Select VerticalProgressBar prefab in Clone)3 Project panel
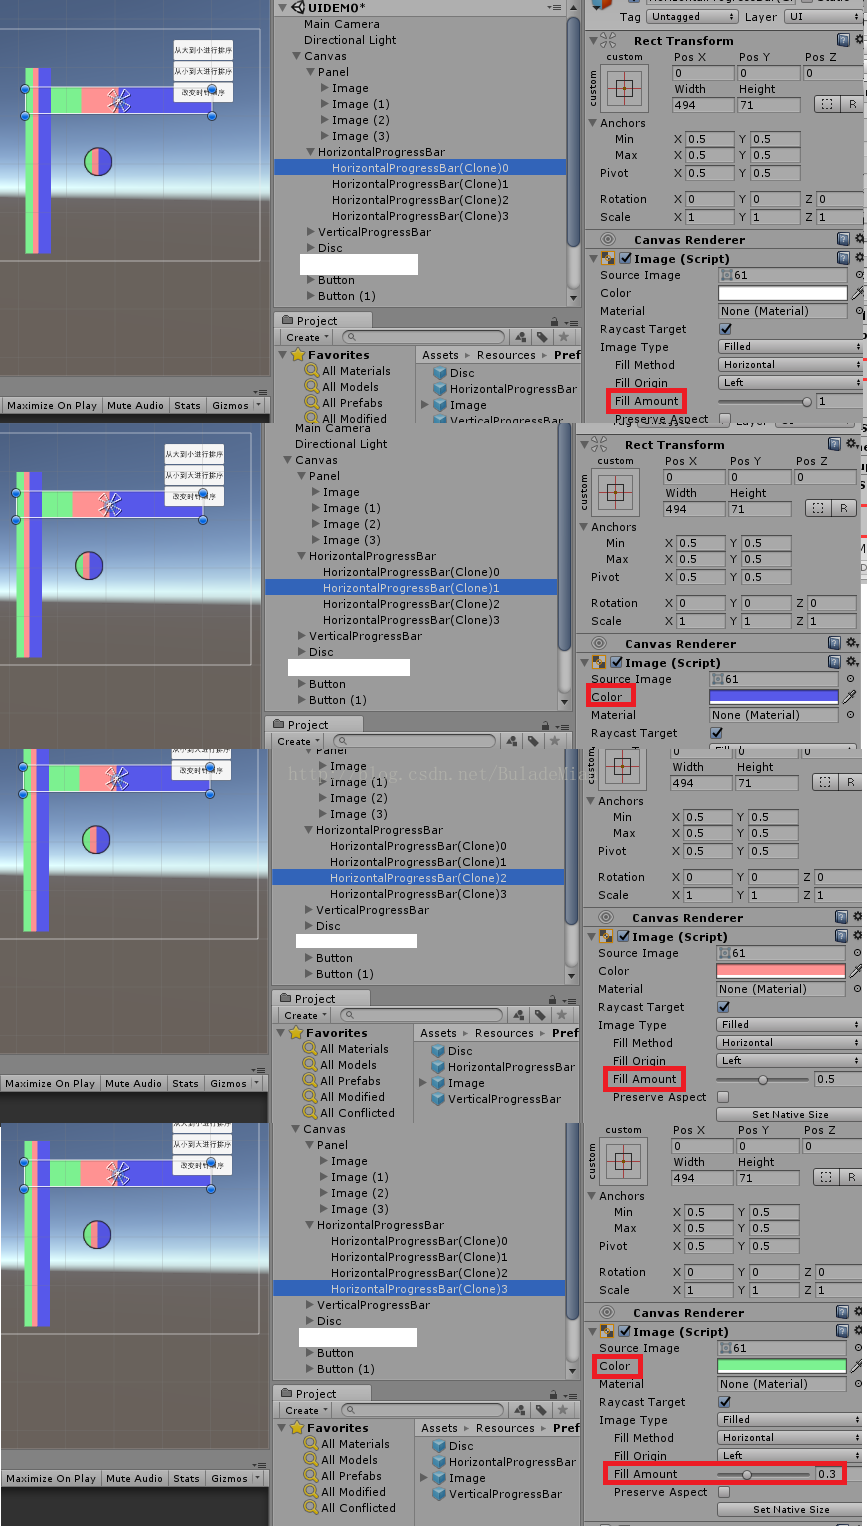This screenshot has height=1527, width=867. pyautogui.click(x=496, y=1494)
